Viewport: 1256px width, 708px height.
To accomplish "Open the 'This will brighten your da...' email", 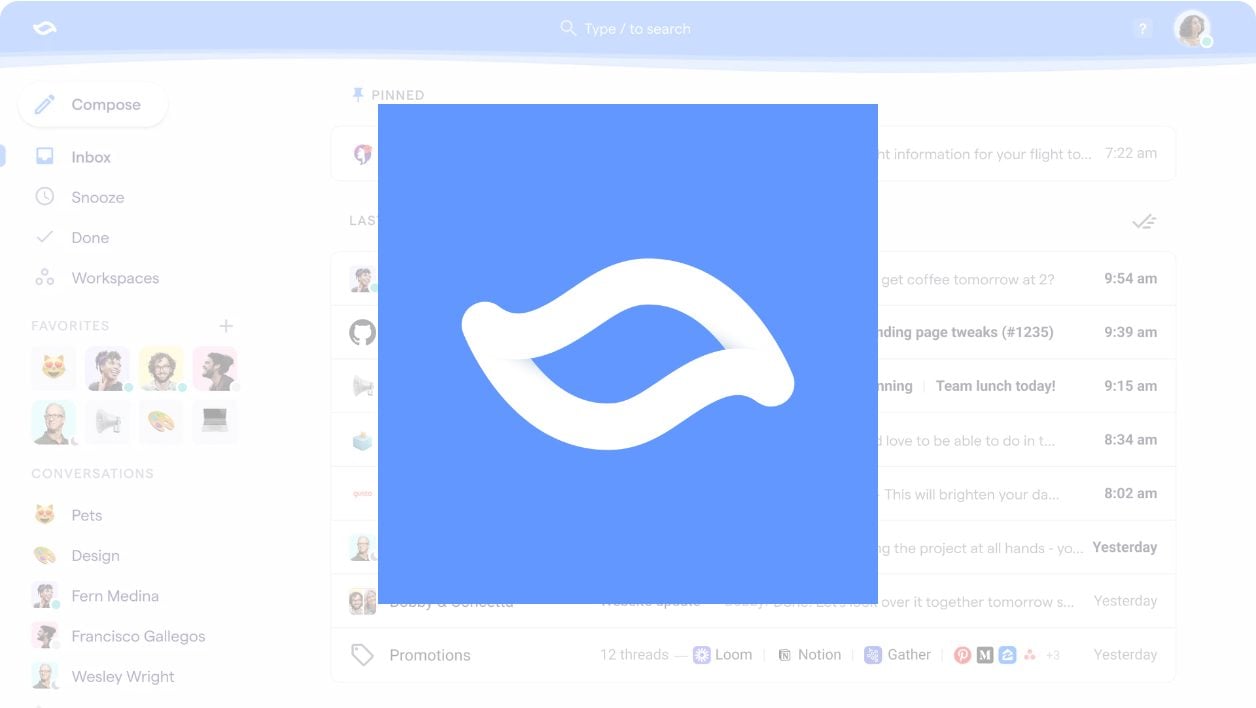I will 753,494.
